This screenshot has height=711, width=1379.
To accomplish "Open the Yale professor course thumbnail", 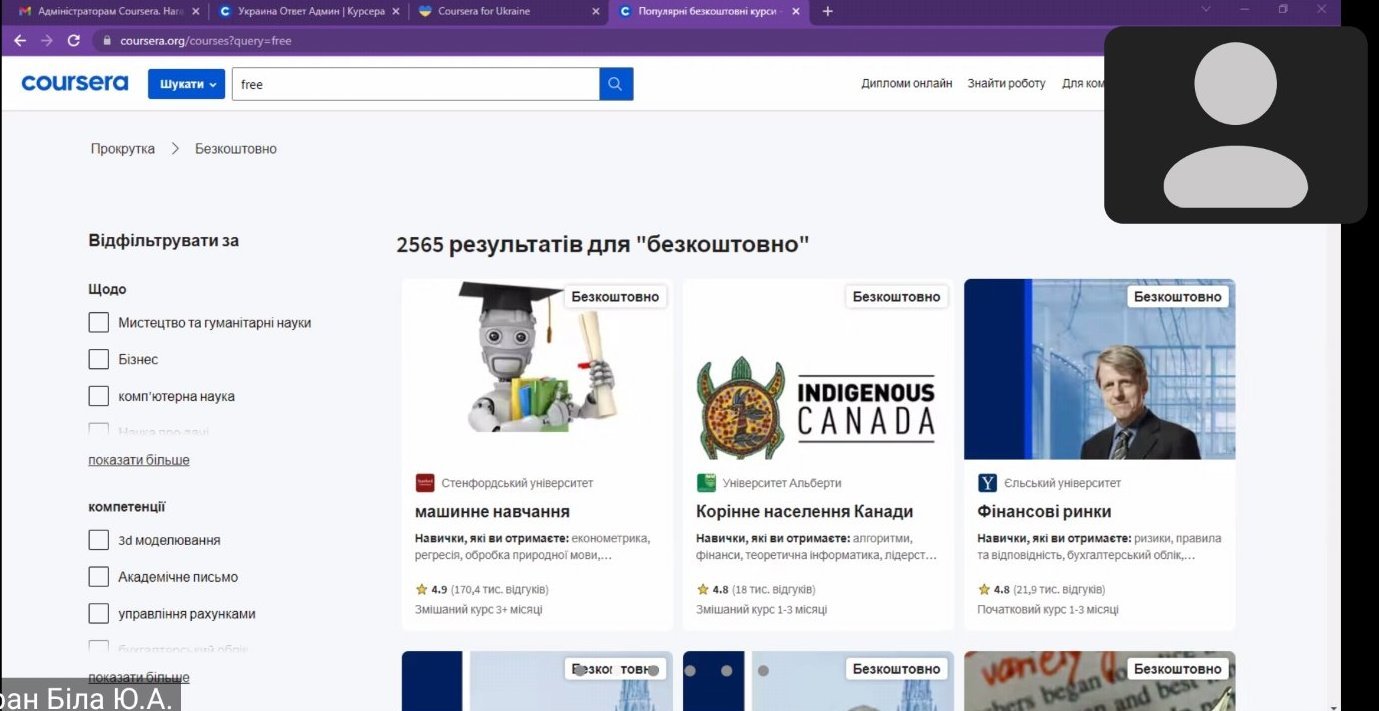I will (1099, 369).
